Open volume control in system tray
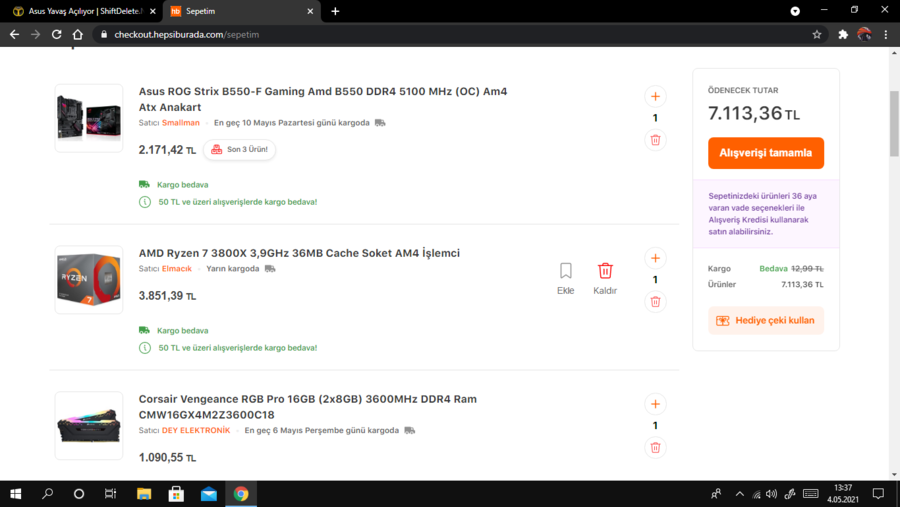The image size is (900, 507). pos(771,494)
